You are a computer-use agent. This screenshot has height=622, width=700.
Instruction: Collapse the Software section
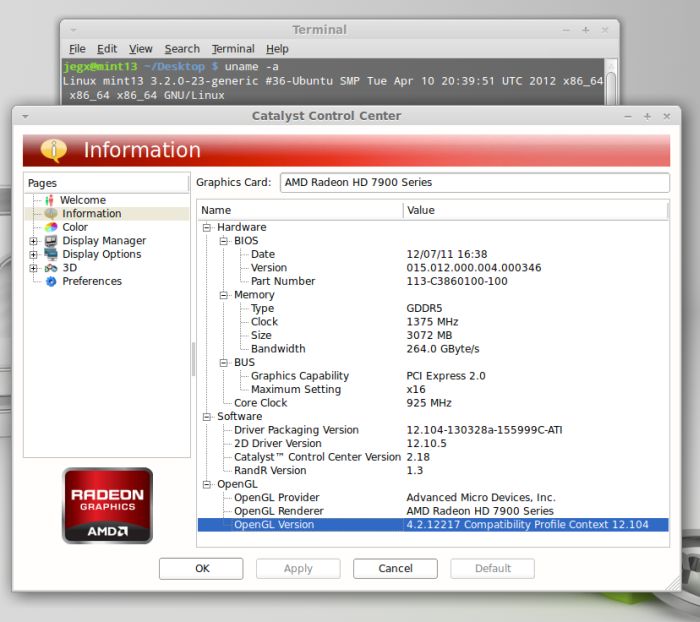click(x=207, y=417)
